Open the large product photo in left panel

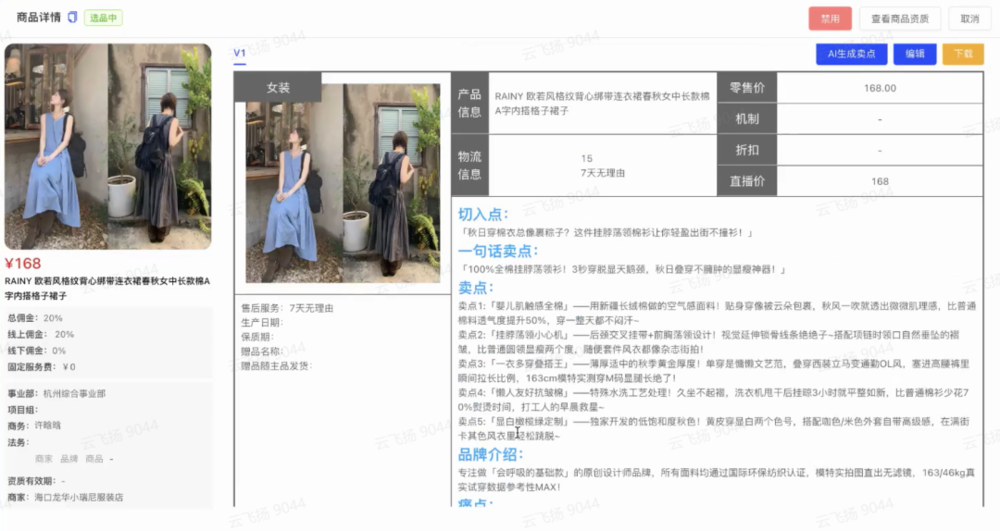pos(108,146)
